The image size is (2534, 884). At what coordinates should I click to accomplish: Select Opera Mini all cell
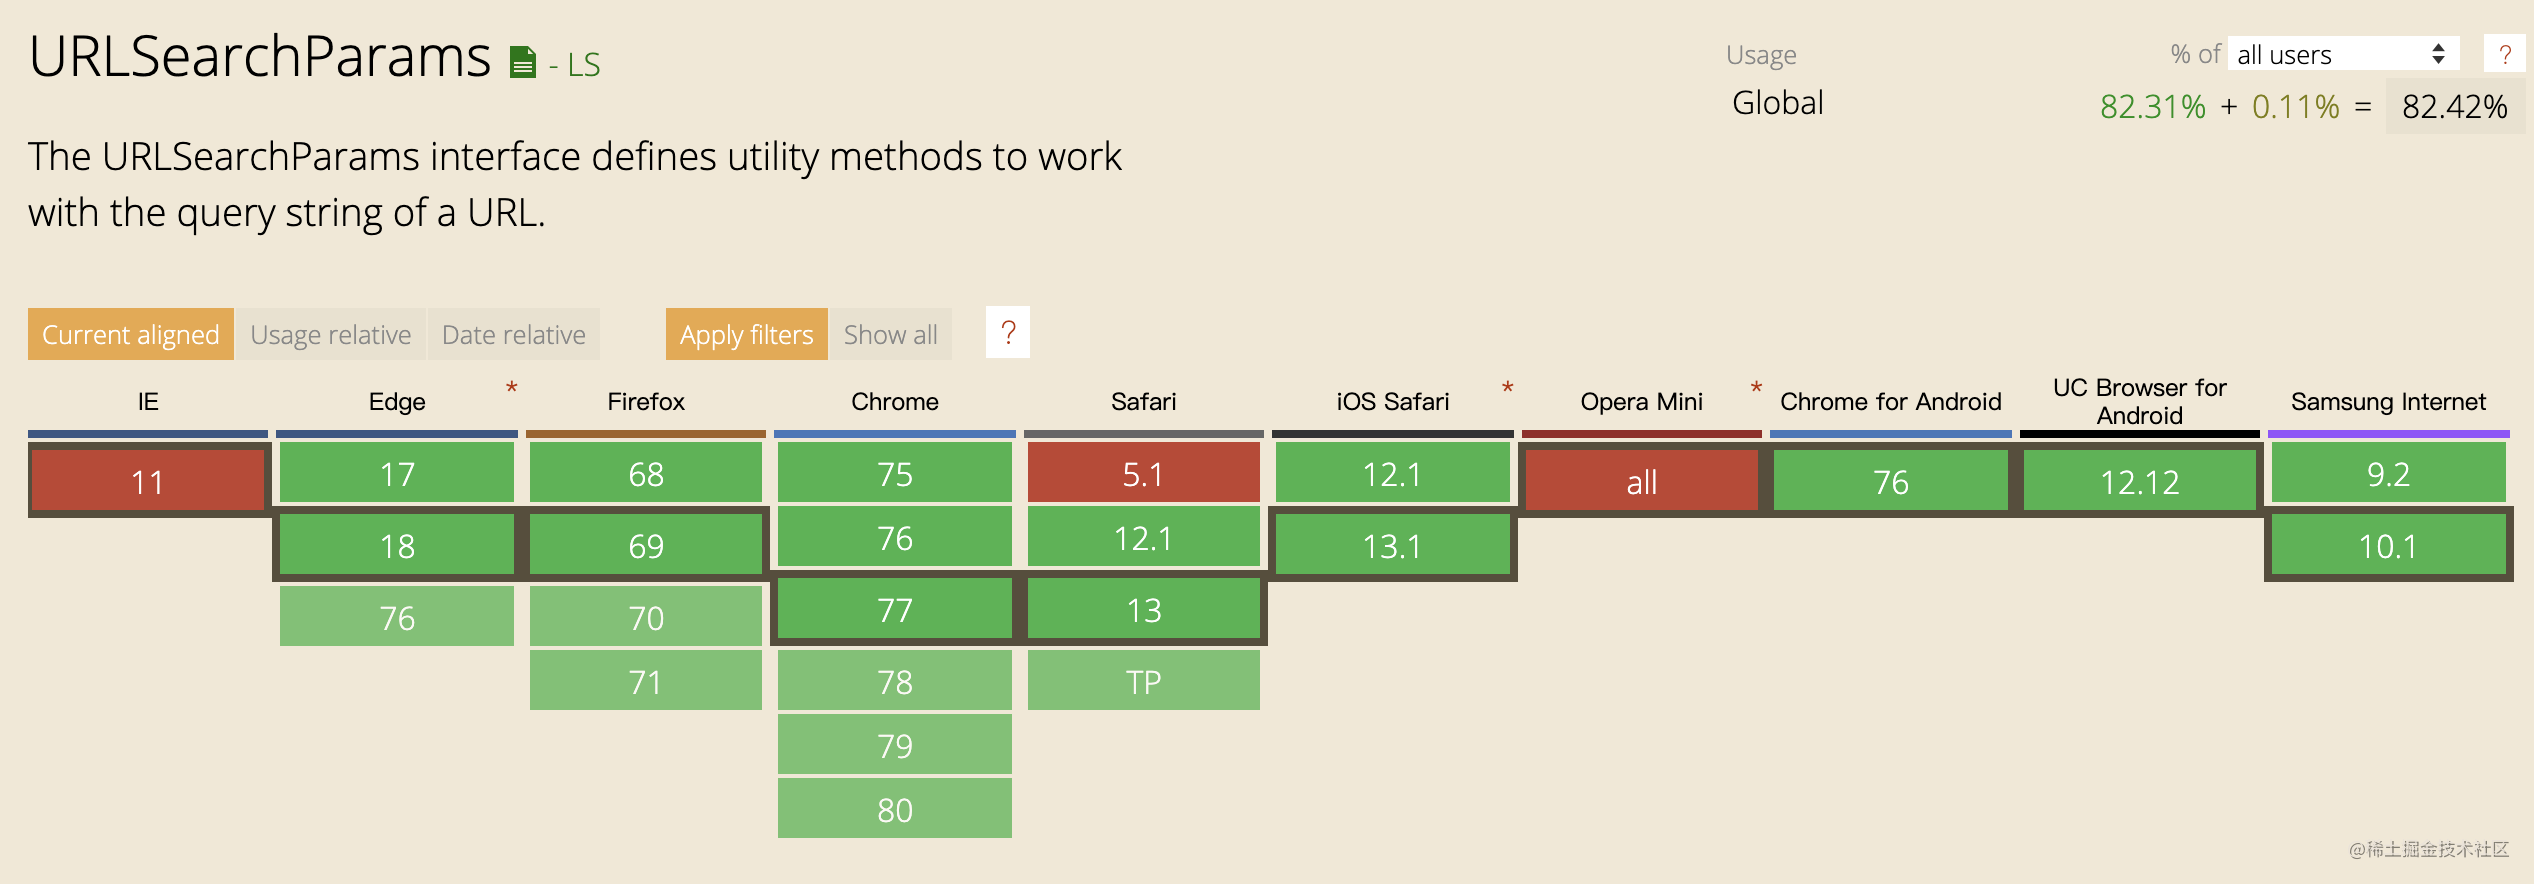1641,481
